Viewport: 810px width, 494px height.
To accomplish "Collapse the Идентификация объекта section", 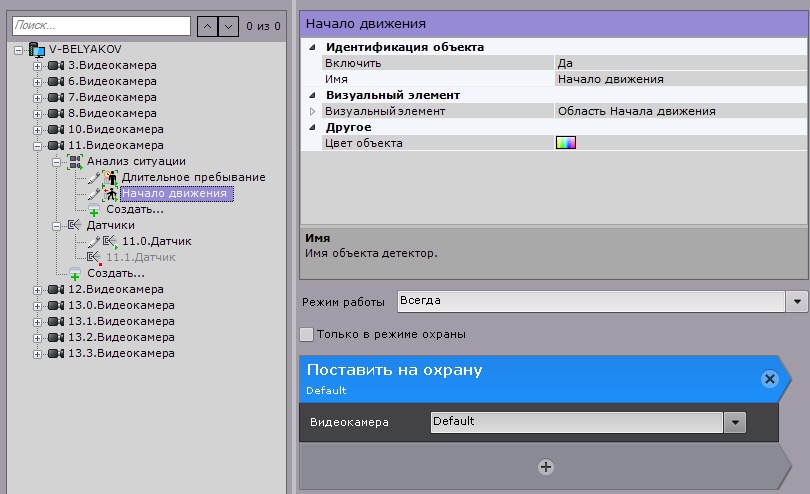I will [x=312, y=47].
